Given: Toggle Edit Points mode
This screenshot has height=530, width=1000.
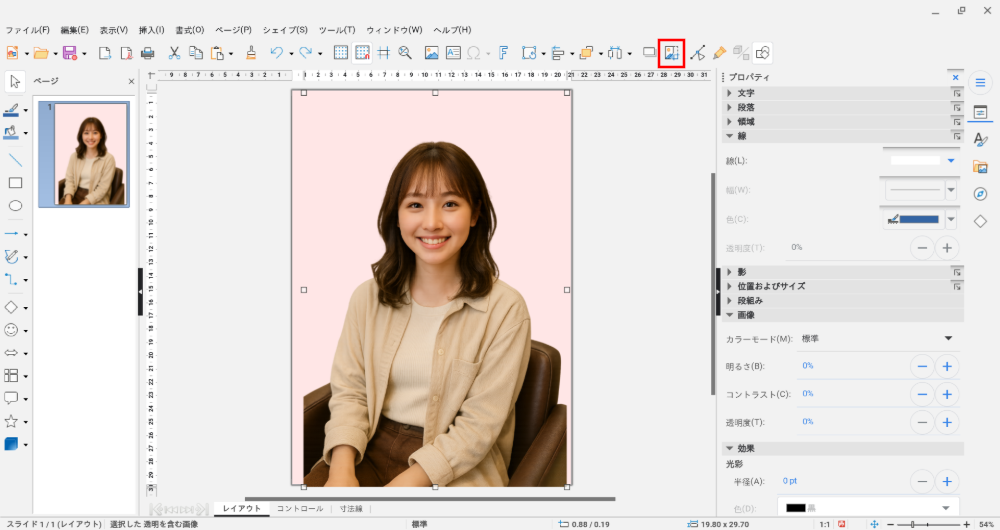Looking at the screenshot, I should coord(698,53).
